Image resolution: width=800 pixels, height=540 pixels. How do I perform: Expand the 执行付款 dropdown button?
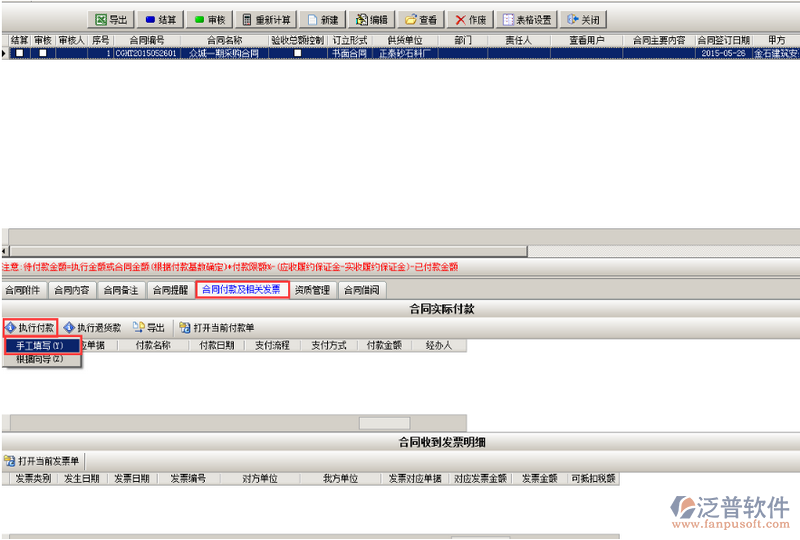pyautogui.click(x=30, y=327)
